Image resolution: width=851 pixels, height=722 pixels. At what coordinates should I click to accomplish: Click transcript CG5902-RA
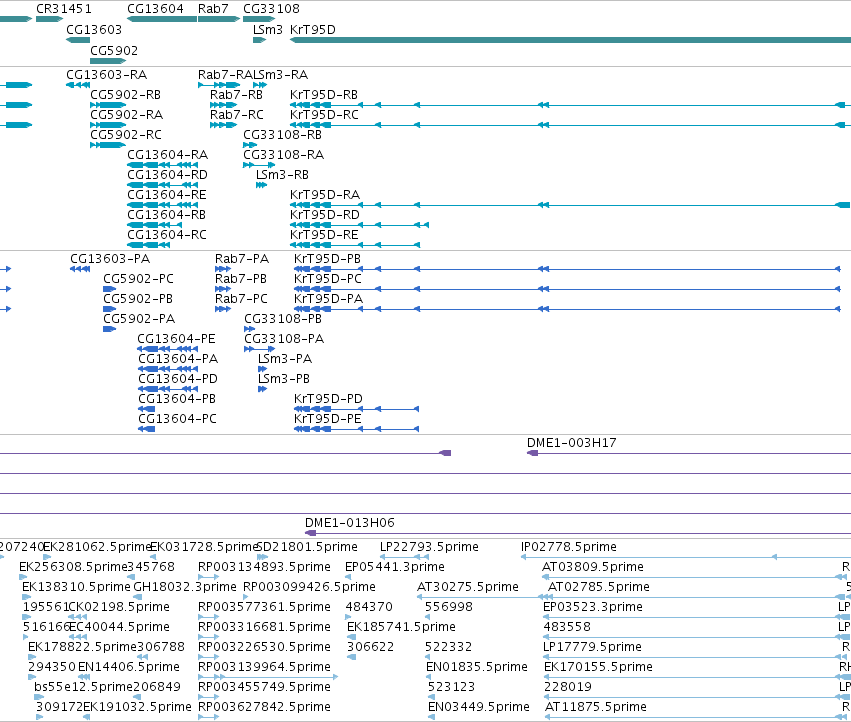(x=126, y=115)
